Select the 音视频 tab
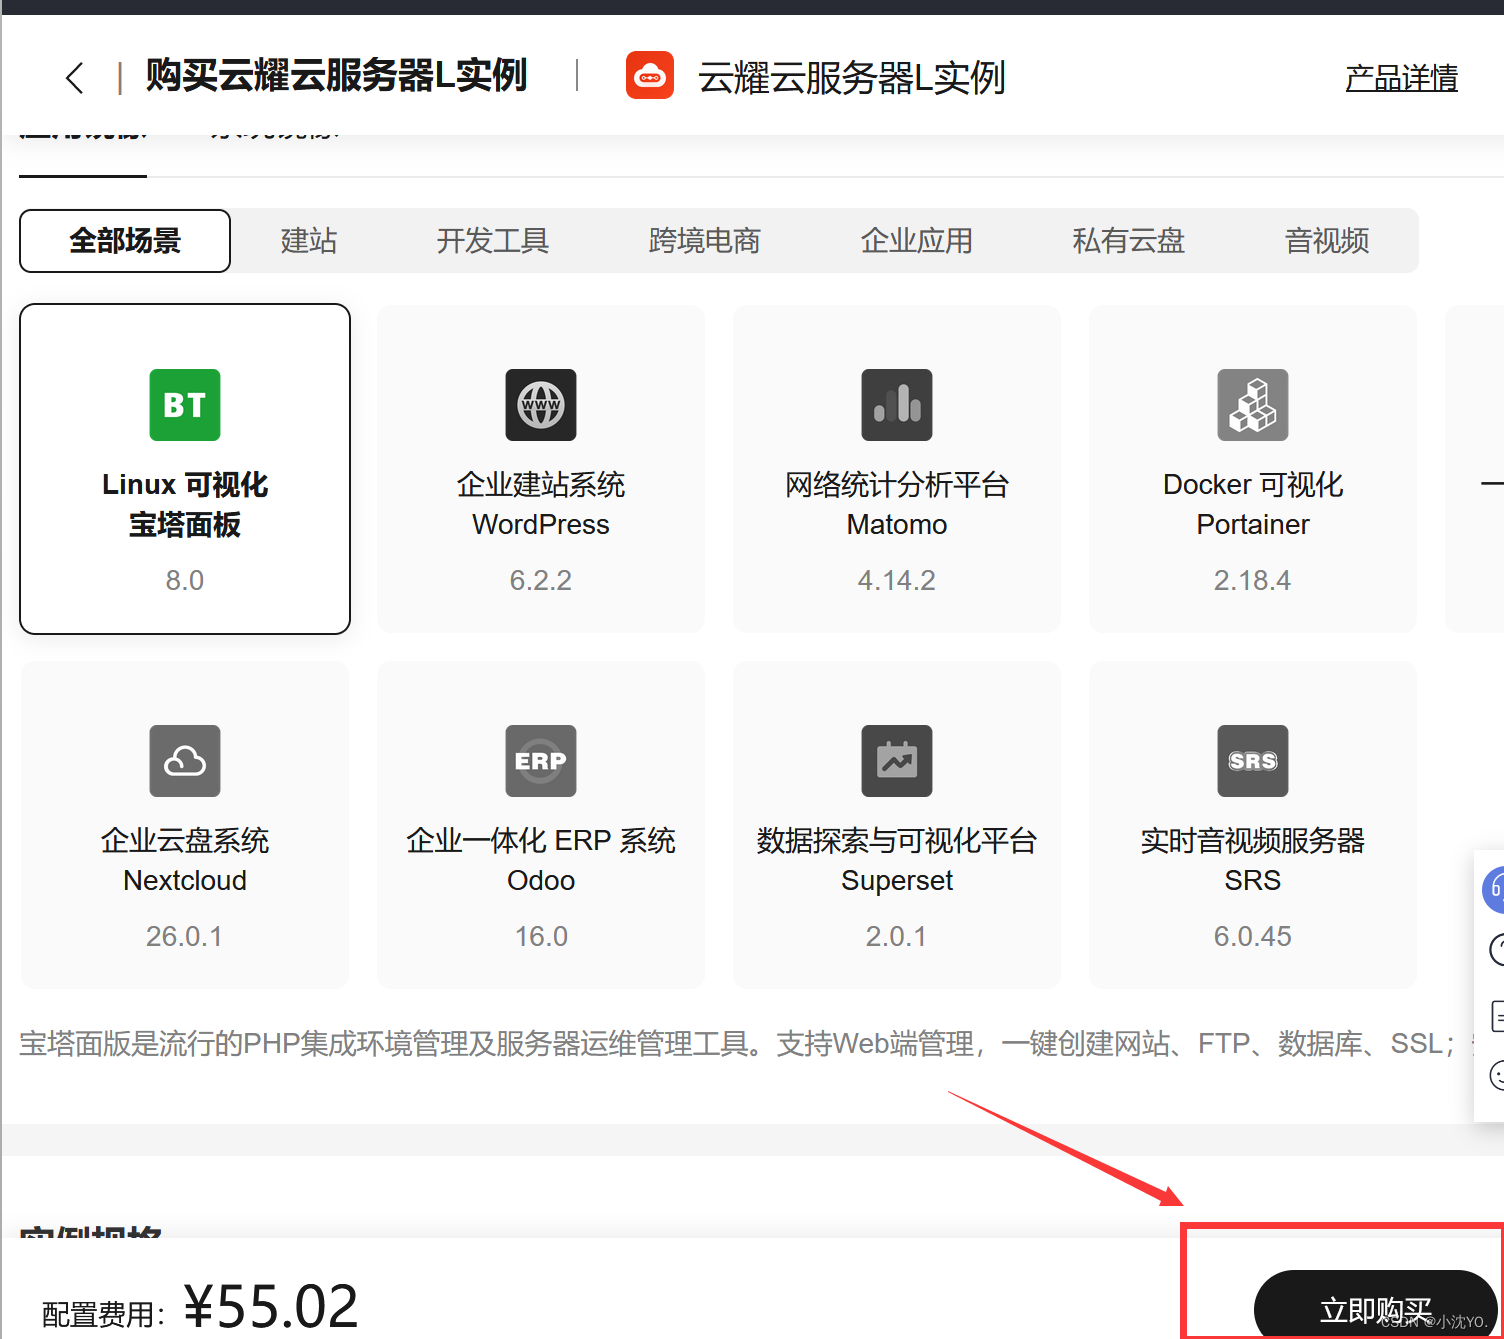Image resolution: width=1504 pixels, height=1339 pixels. coord(1327,241)
